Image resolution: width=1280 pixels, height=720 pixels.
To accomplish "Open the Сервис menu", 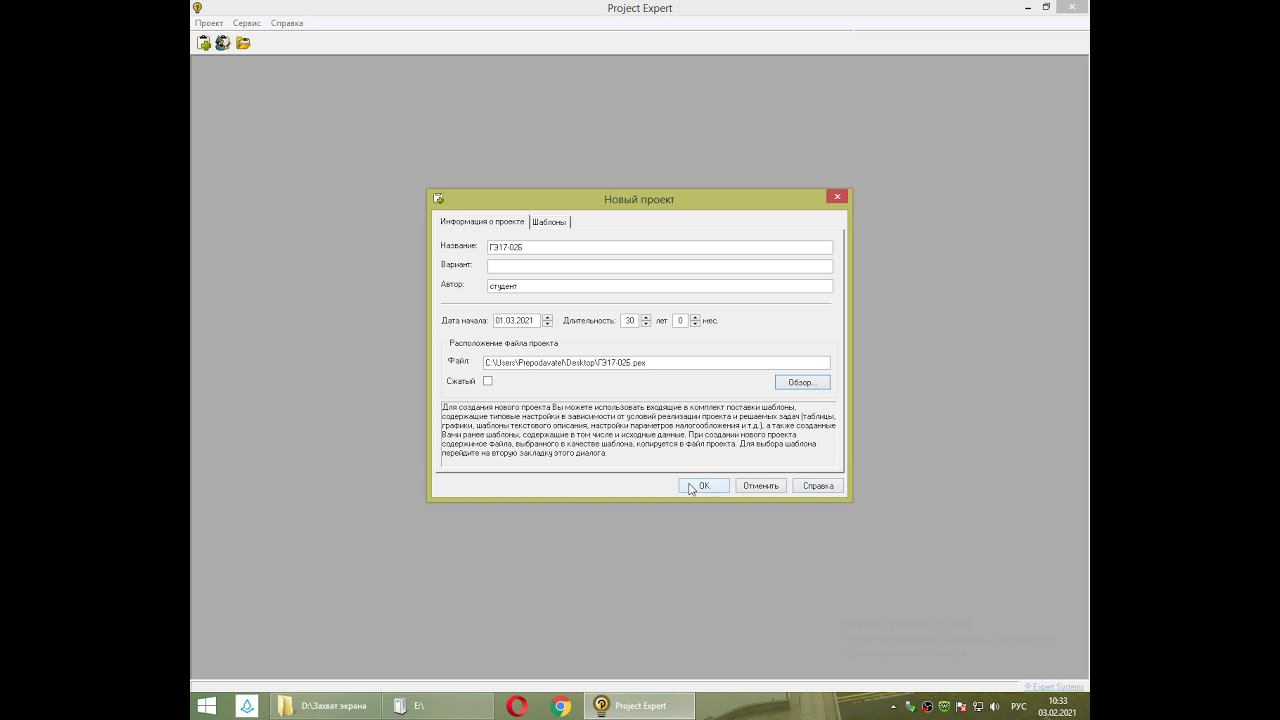I will coord(247,23).
